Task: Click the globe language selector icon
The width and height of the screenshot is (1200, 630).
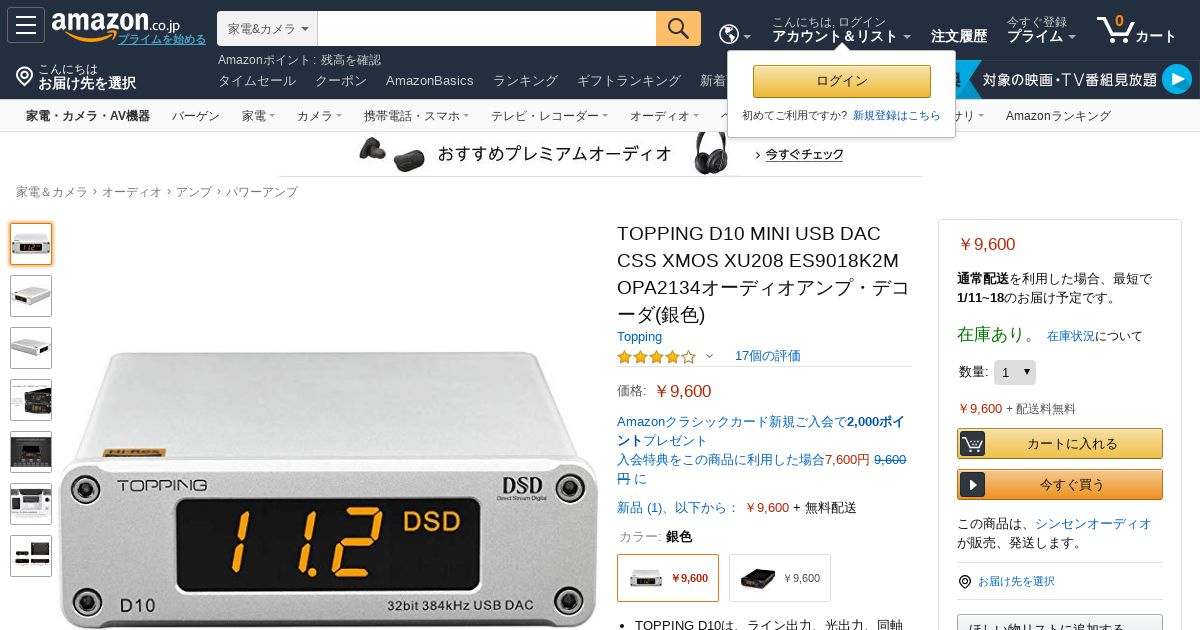Action: click(x=729, y=34)
